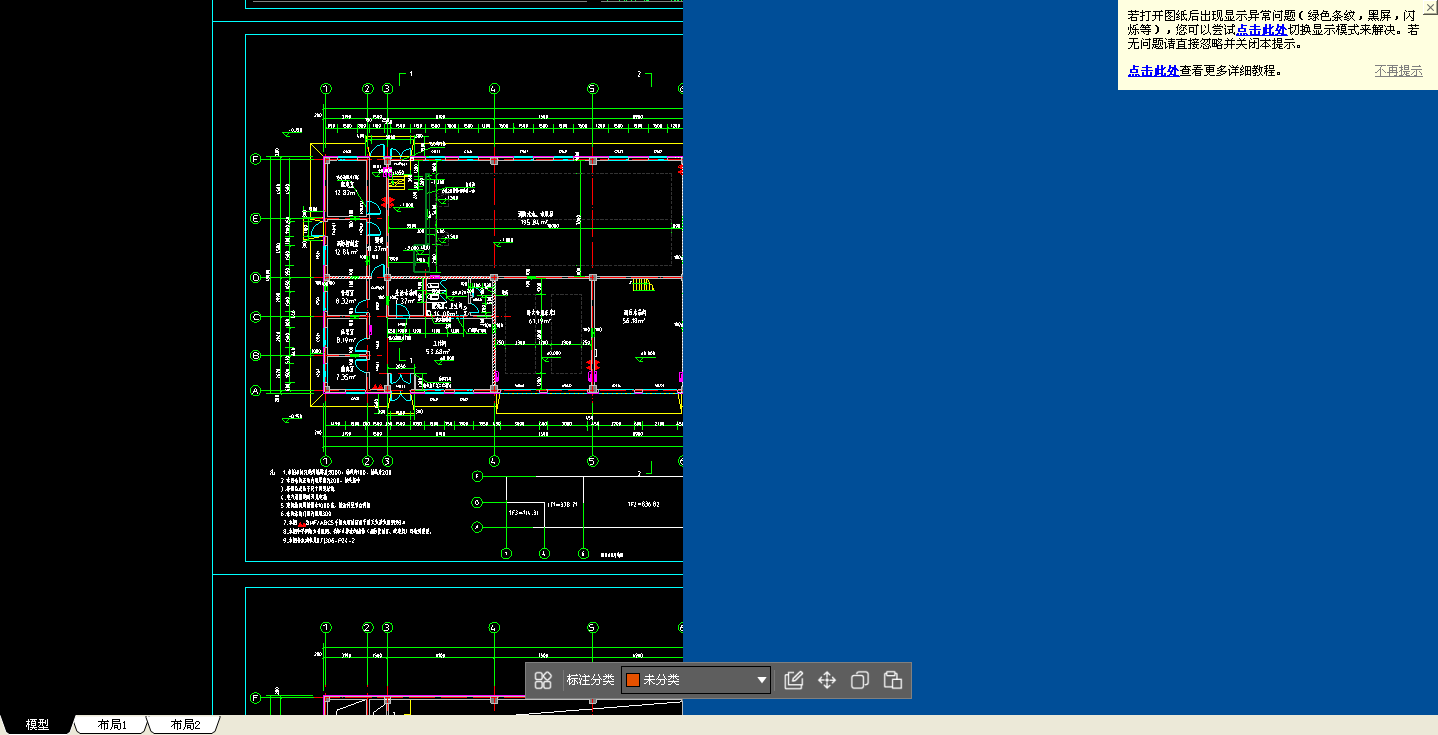Viewport: 1438px width, 735px height.
Task: Click the 53.68m² room label
Action: [437, 352]
